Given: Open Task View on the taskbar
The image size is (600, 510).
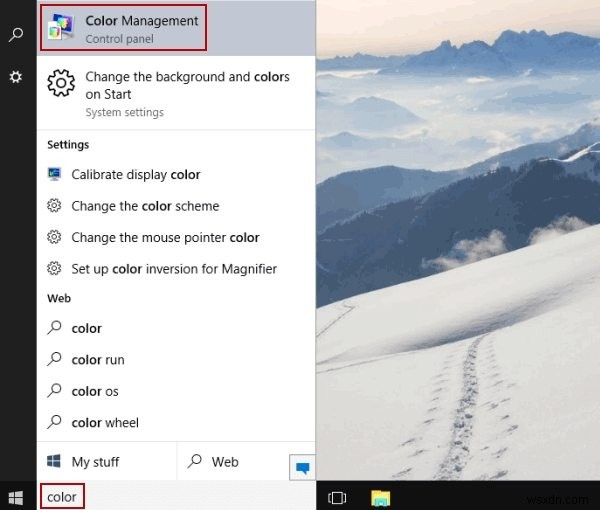Looking at the screenshot, I should coord(337,498).
